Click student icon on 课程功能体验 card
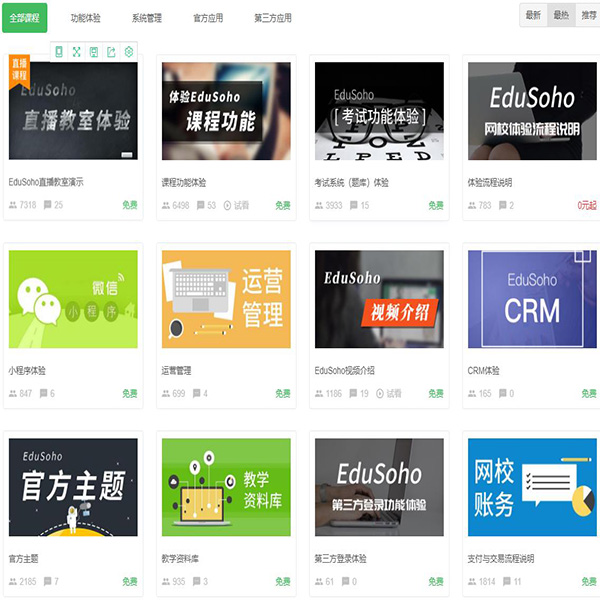600x600 pixels. [x=166, y=206]
